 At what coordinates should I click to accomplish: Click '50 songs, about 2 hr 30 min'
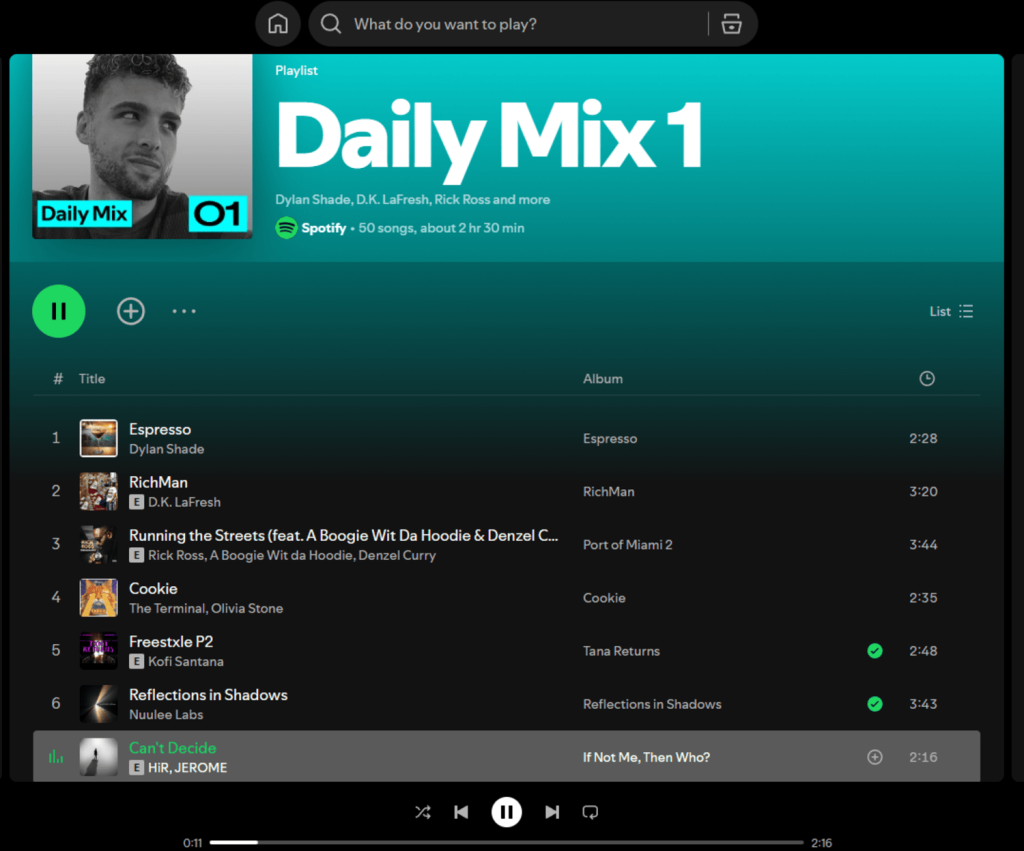[x=441, y=228]
